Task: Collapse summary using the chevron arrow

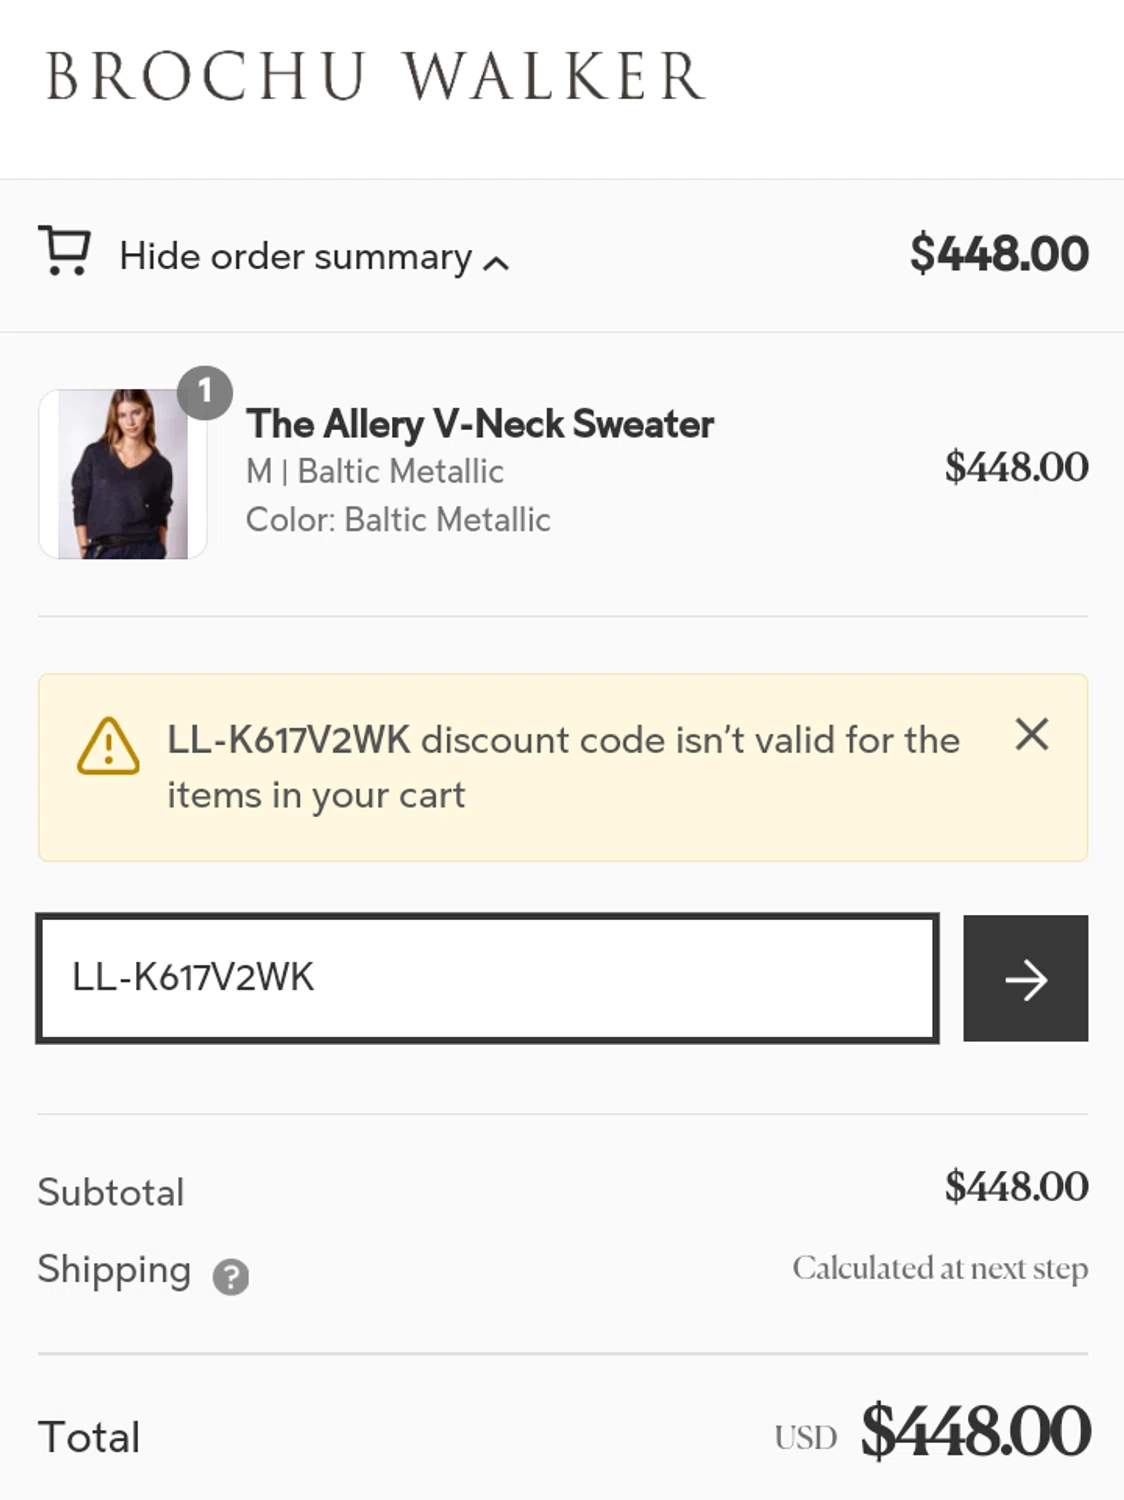Action: point(496,263)
